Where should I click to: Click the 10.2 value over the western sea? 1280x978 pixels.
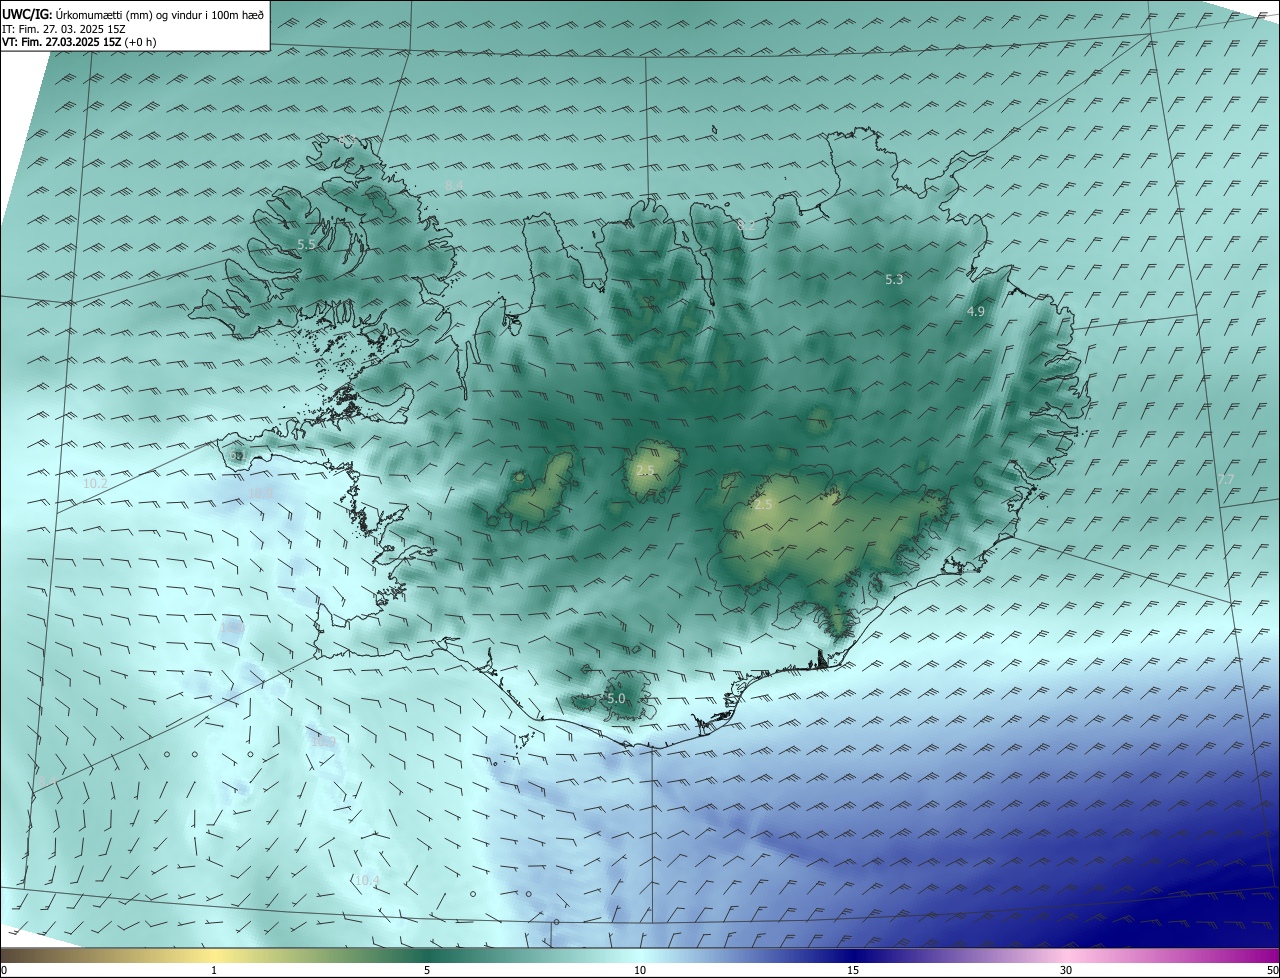(95, 483)
